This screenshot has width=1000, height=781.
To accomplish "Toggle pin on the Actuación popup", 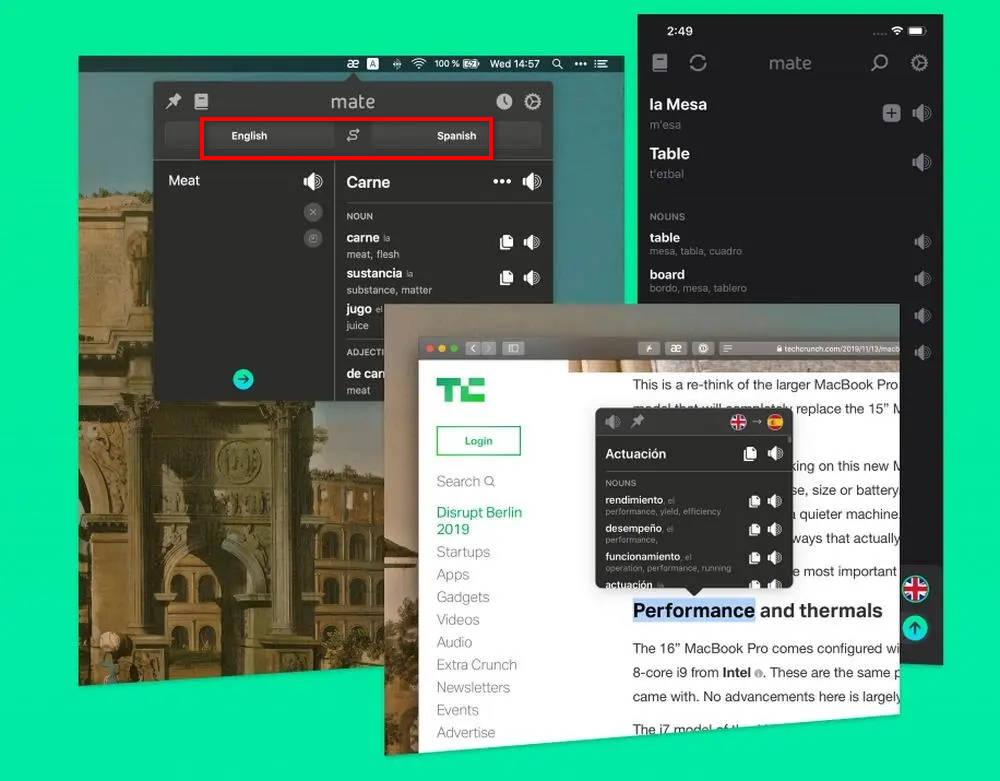I will (x=637, y=422).
